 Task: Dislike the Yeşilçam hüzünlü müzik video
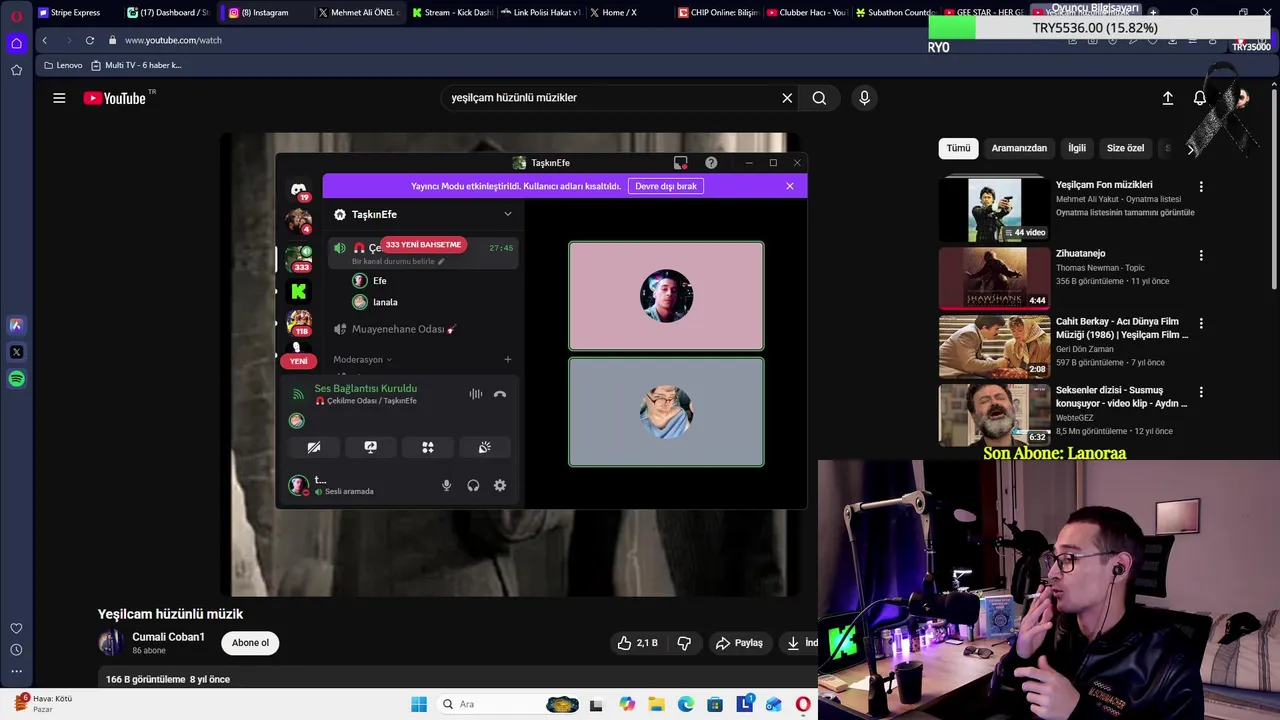(685, 643)
